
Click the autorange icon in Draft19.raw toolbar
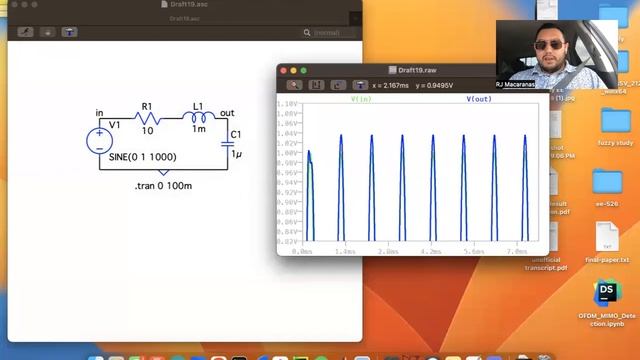click(x=316, y=85)
